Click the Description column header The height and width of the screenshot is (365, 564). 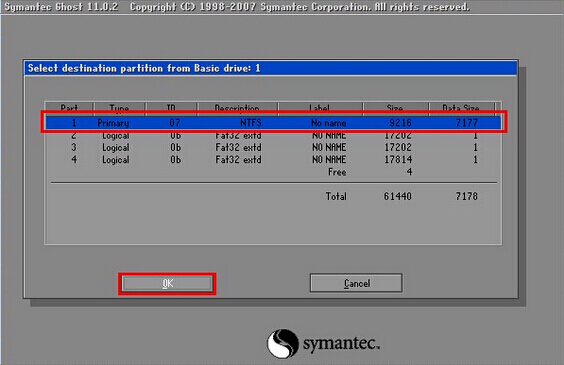[x=237, y=108]
